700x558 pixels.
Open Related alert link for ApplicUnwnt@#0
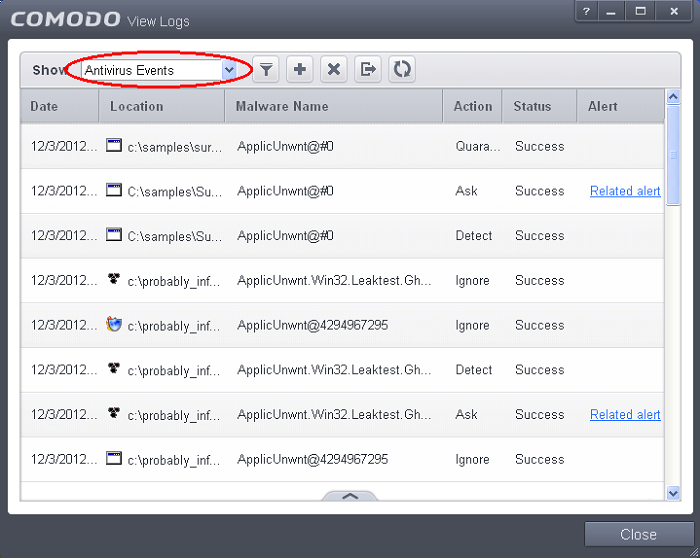625,191
